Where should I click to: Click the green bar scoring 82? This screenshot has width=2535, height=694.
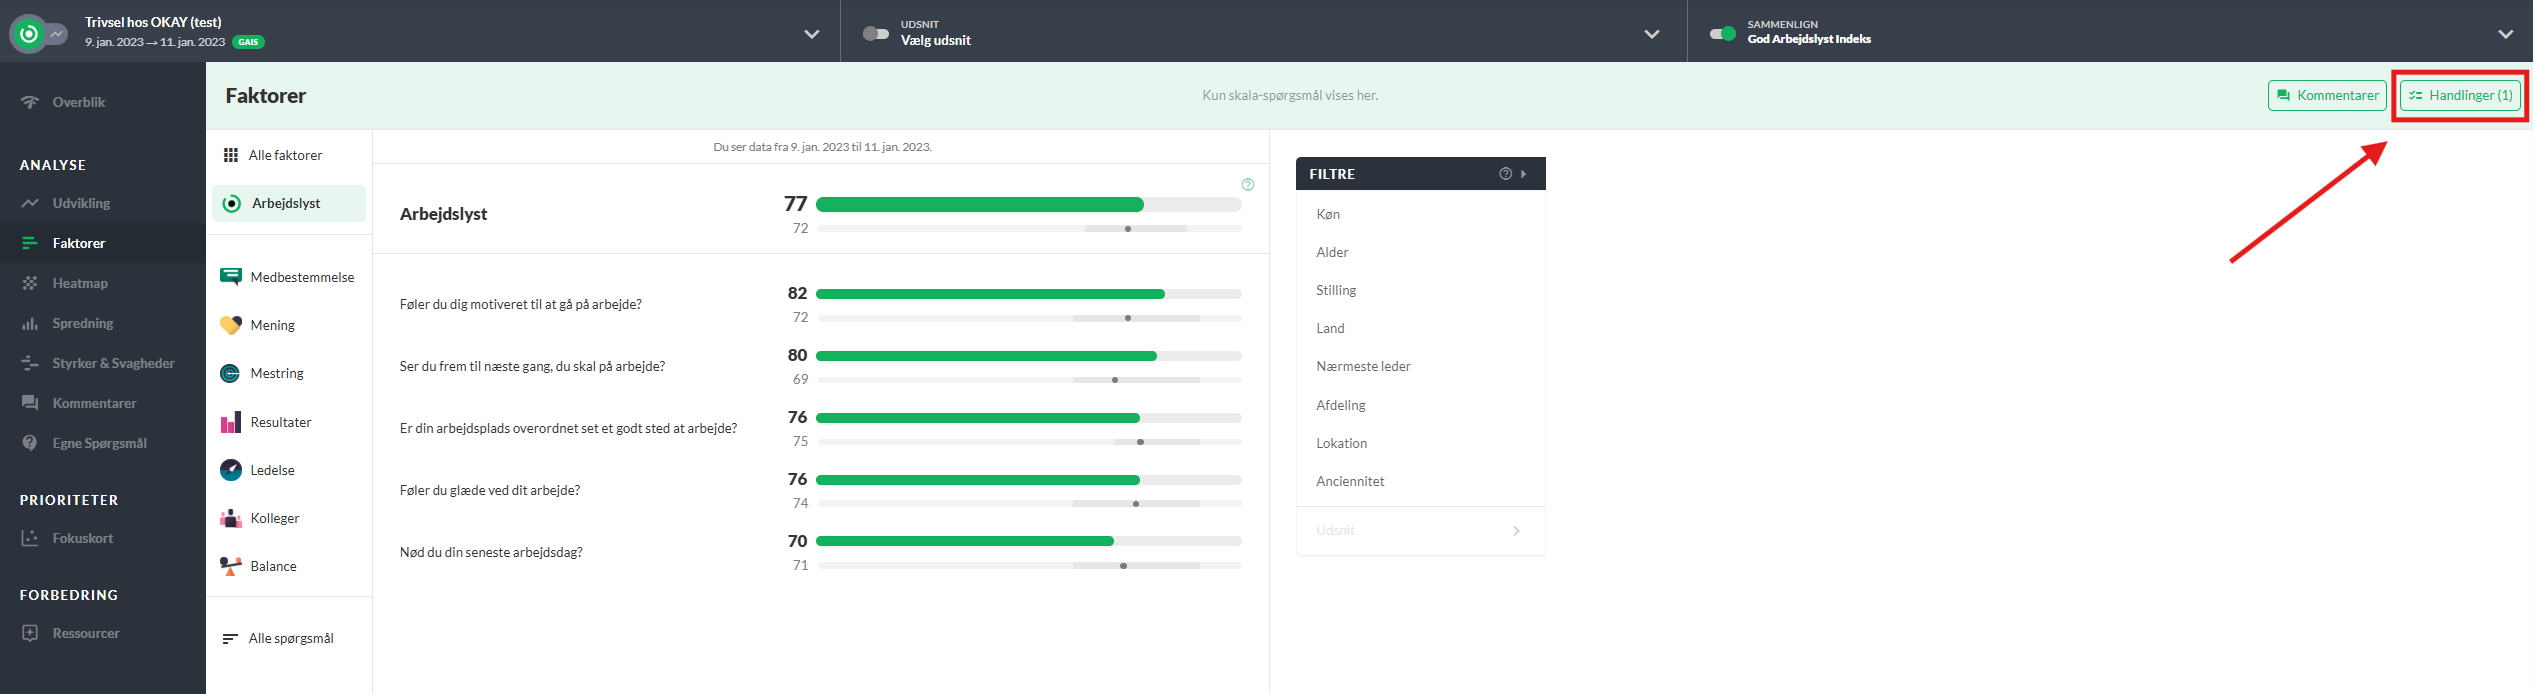tap(990, 294)
